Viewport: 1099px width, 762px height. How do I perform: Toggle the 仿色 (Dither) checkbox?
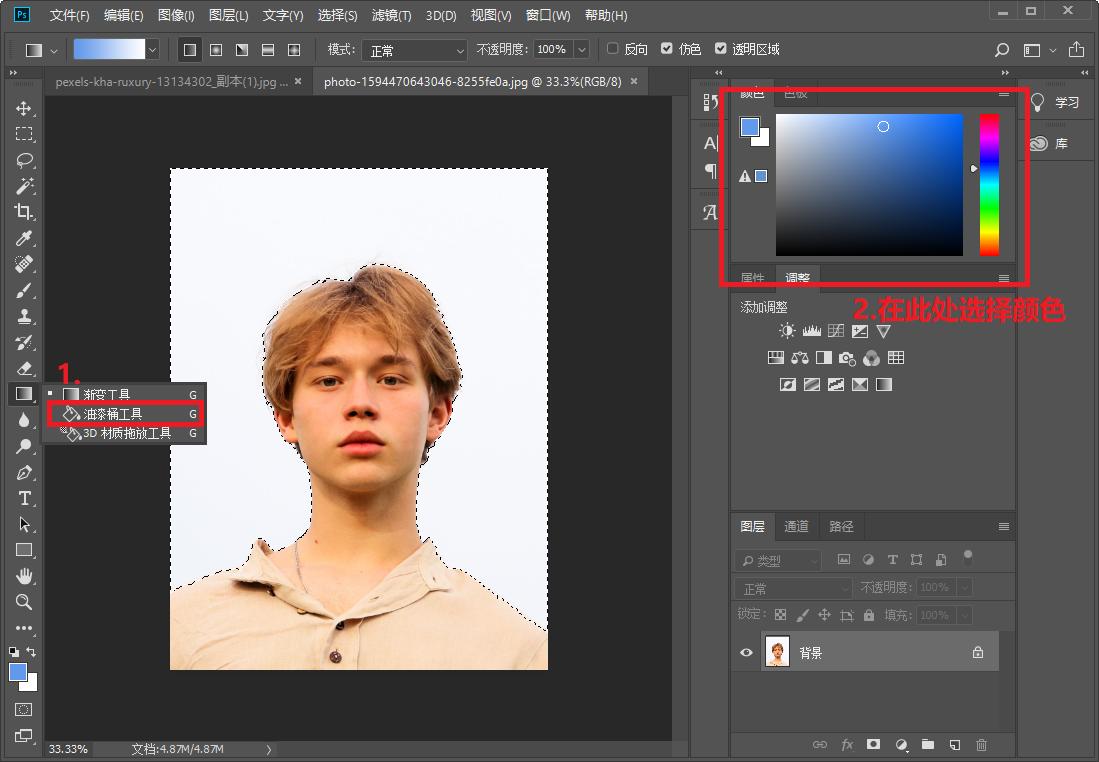tap(667, 49)
